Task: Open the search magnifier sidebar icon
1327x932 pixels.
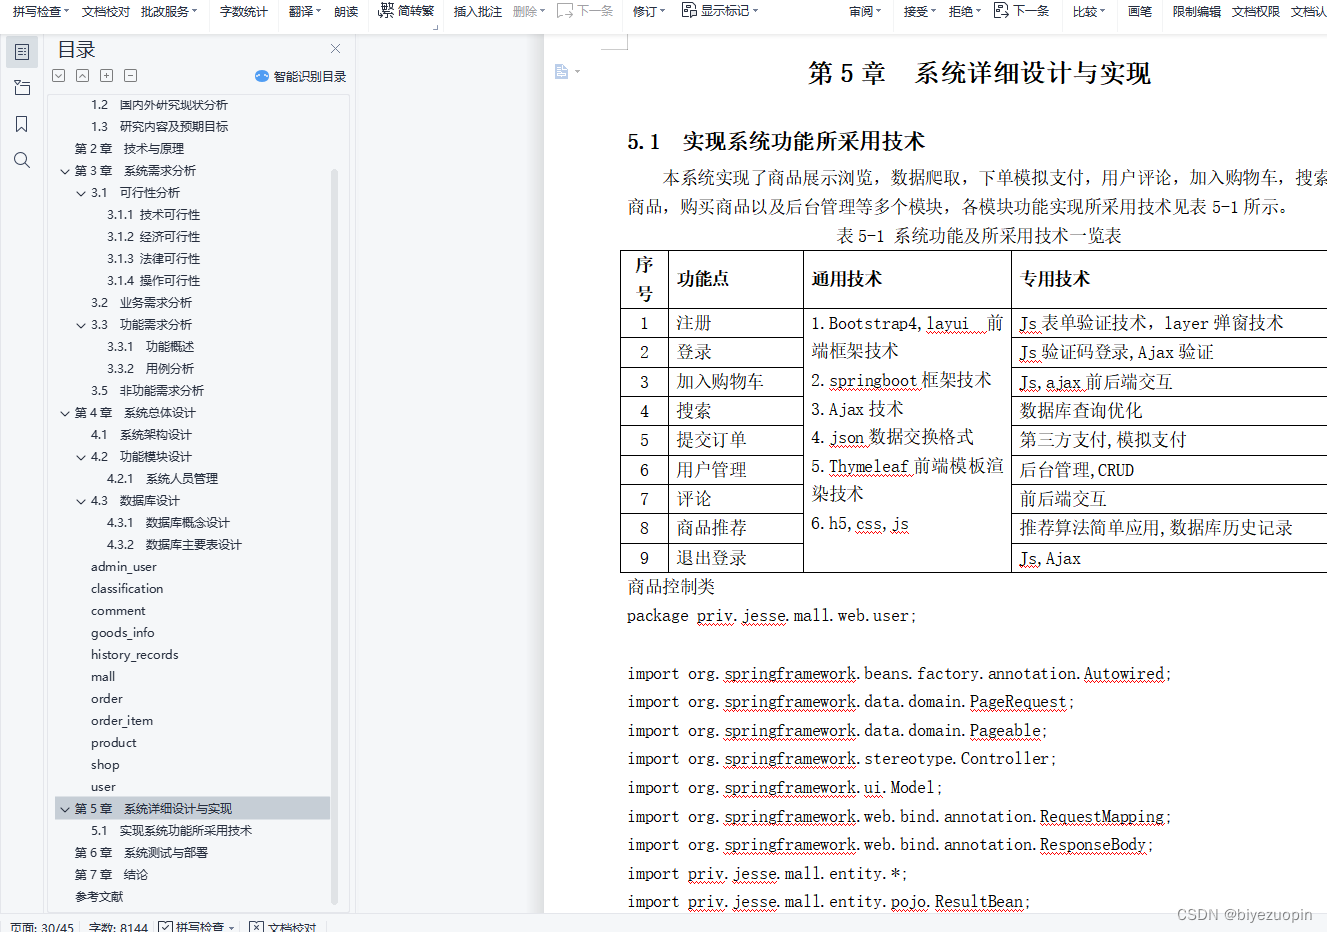Action: (x=22, y=160)
